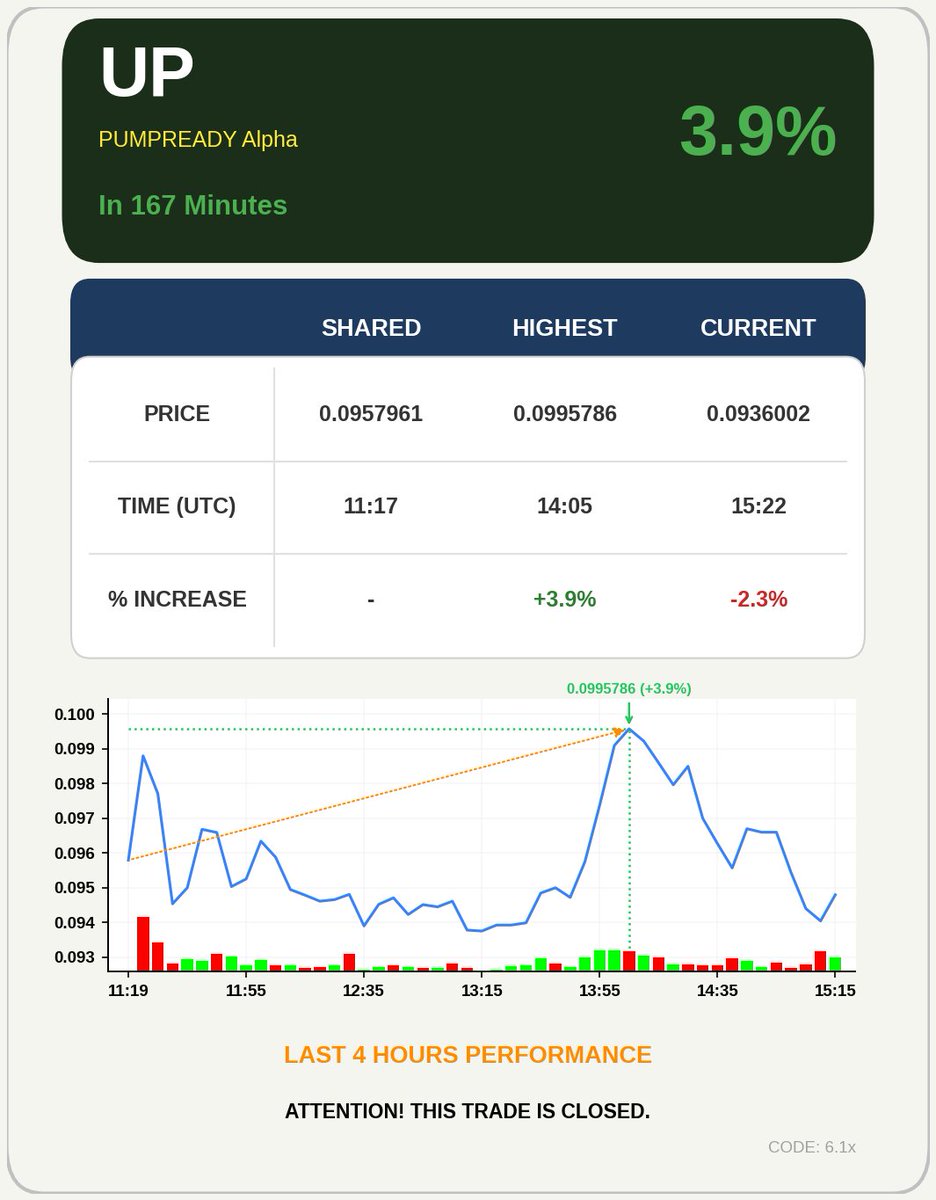Click the 0.096 y-axis label
Viewport: 936px width, 1200px height.
tap(75, 853)
